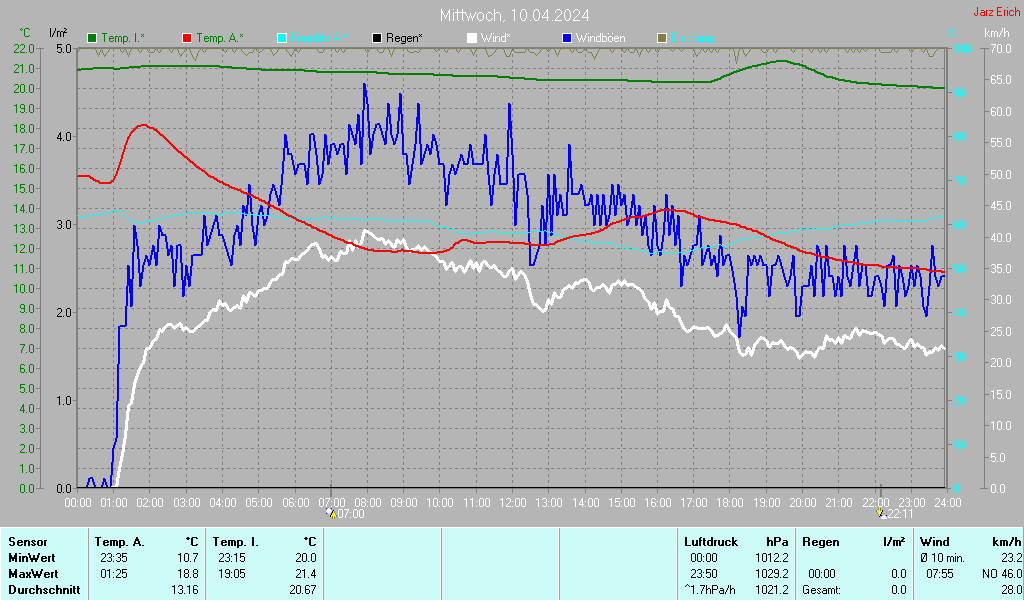The width and height of the screenshot is (1024, 600).
Task: Click the Regen legend label
Action: [x=404, y=38]
